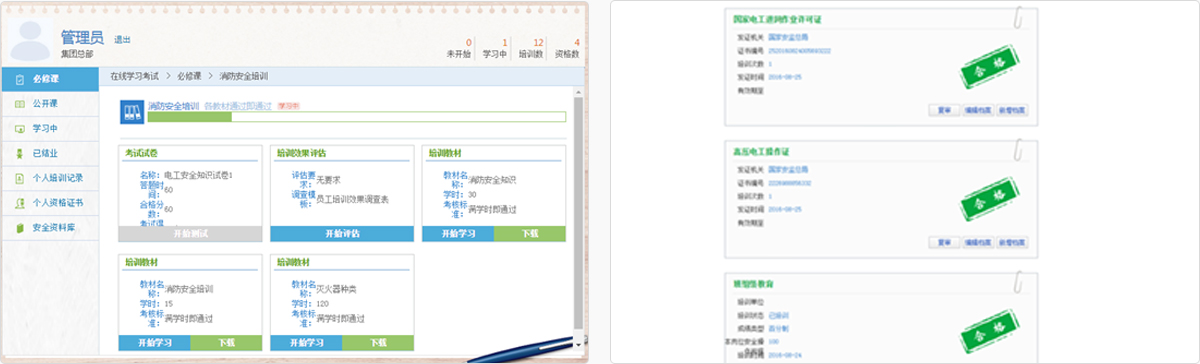Click the 开始测试 button

click(191, 233)
